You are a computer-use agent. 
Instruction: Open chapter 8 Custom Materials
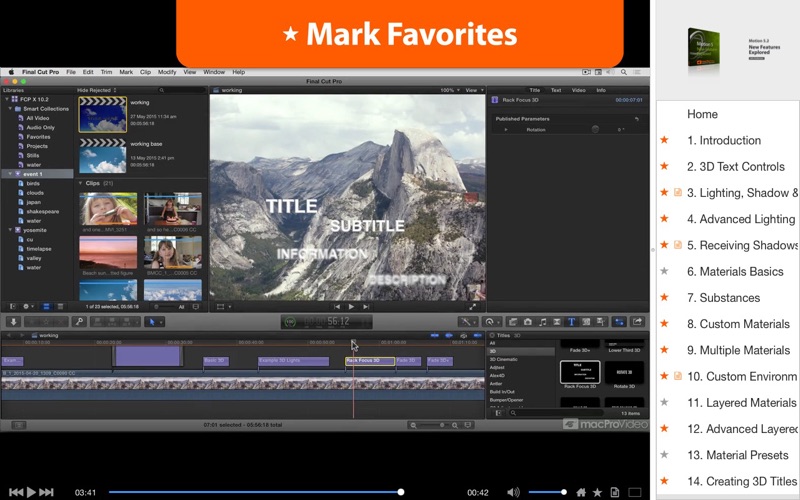tap(738, 323)
